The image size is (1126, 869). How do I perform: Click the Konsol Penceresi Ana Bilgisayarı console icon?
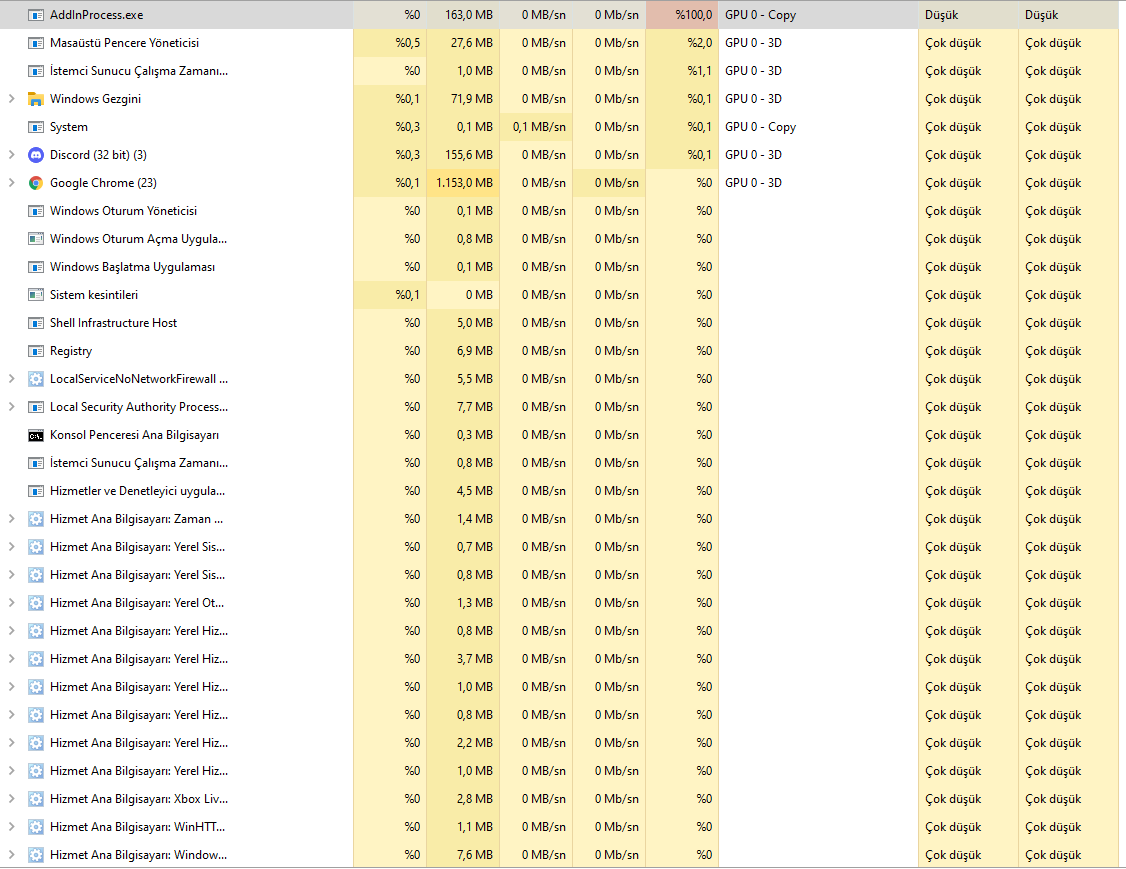pyautogui.click(x=36, y=435)
